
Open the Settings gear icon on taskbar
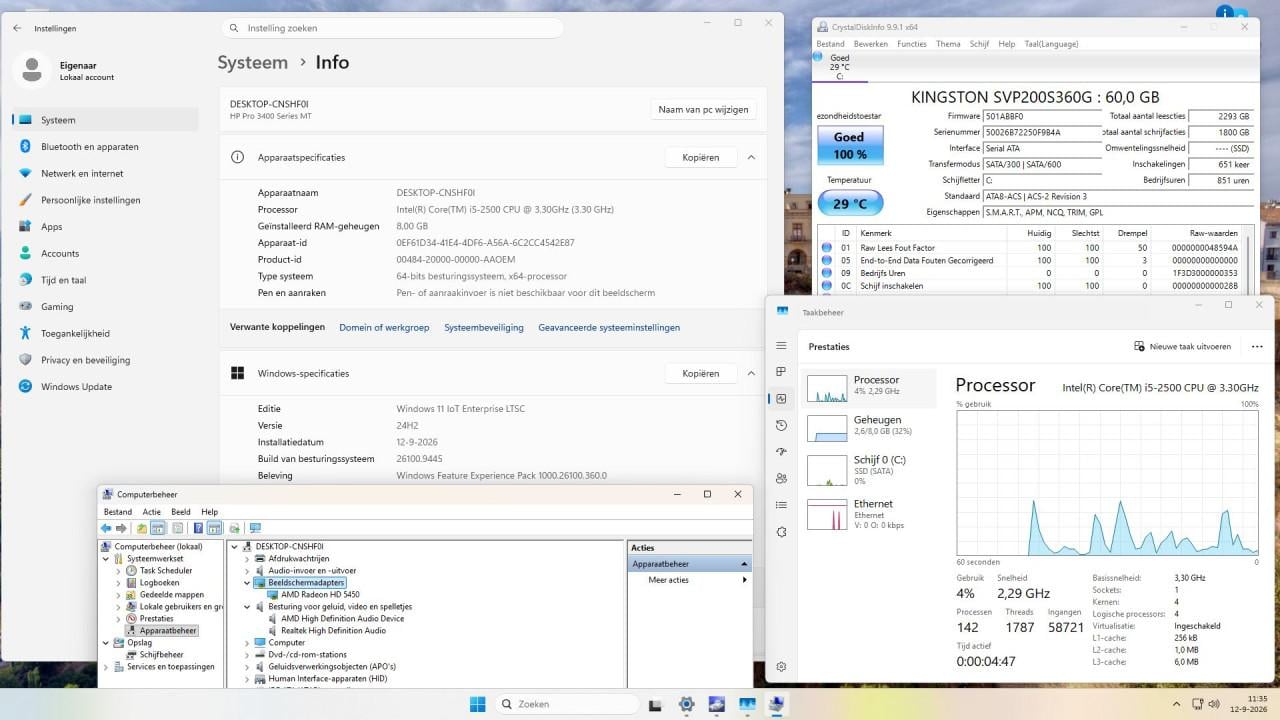(686, 704)
